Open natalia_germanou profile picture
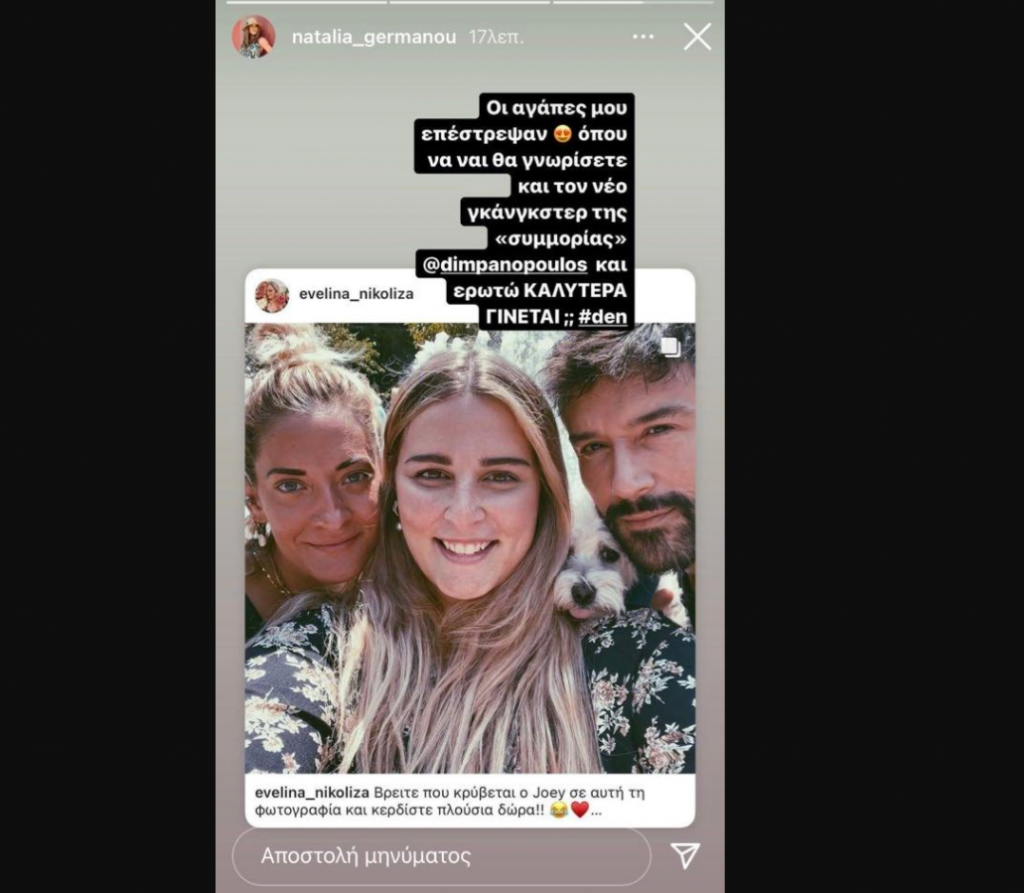Screen dimensions: 1024x893 click(254, 37)
